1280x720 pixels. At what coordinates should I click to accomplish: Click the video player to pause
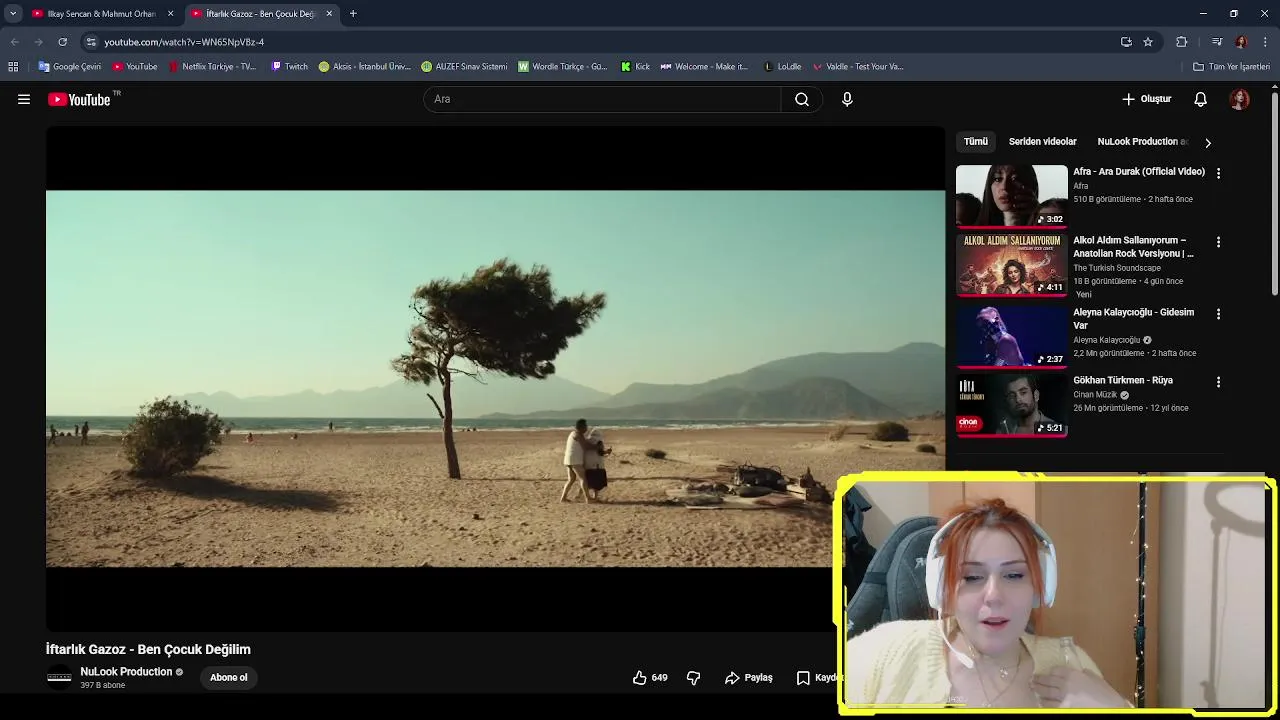point(495,378)
